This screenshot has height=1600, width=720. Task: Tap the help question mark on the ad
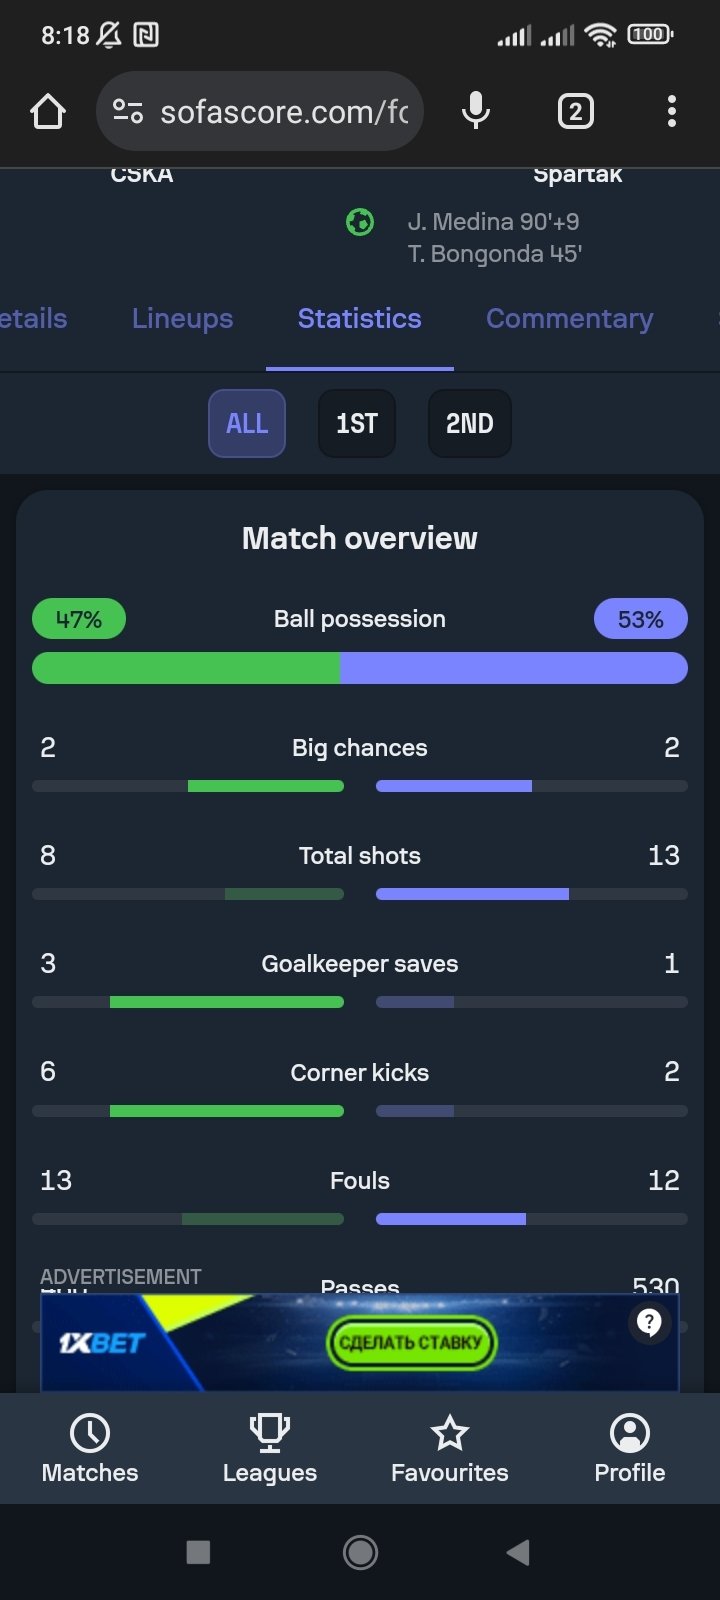pyautogui.click(x=650, y=1323)
